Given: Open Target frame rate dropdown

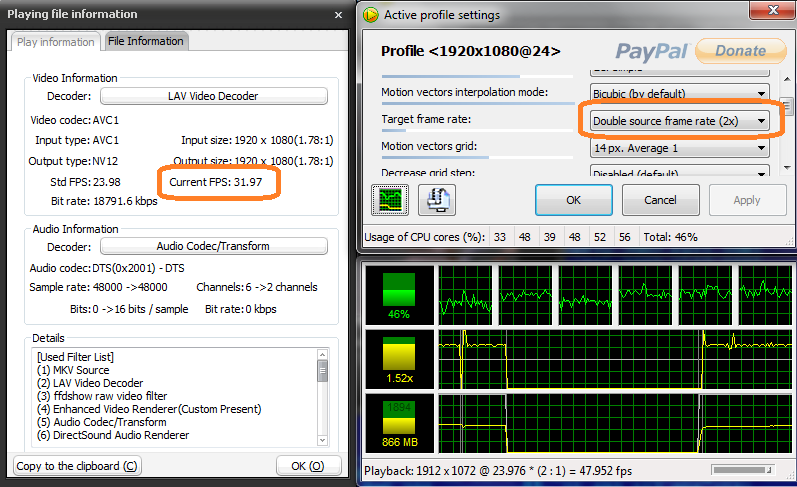Looking at the screenshot, I should pos(675,121).
